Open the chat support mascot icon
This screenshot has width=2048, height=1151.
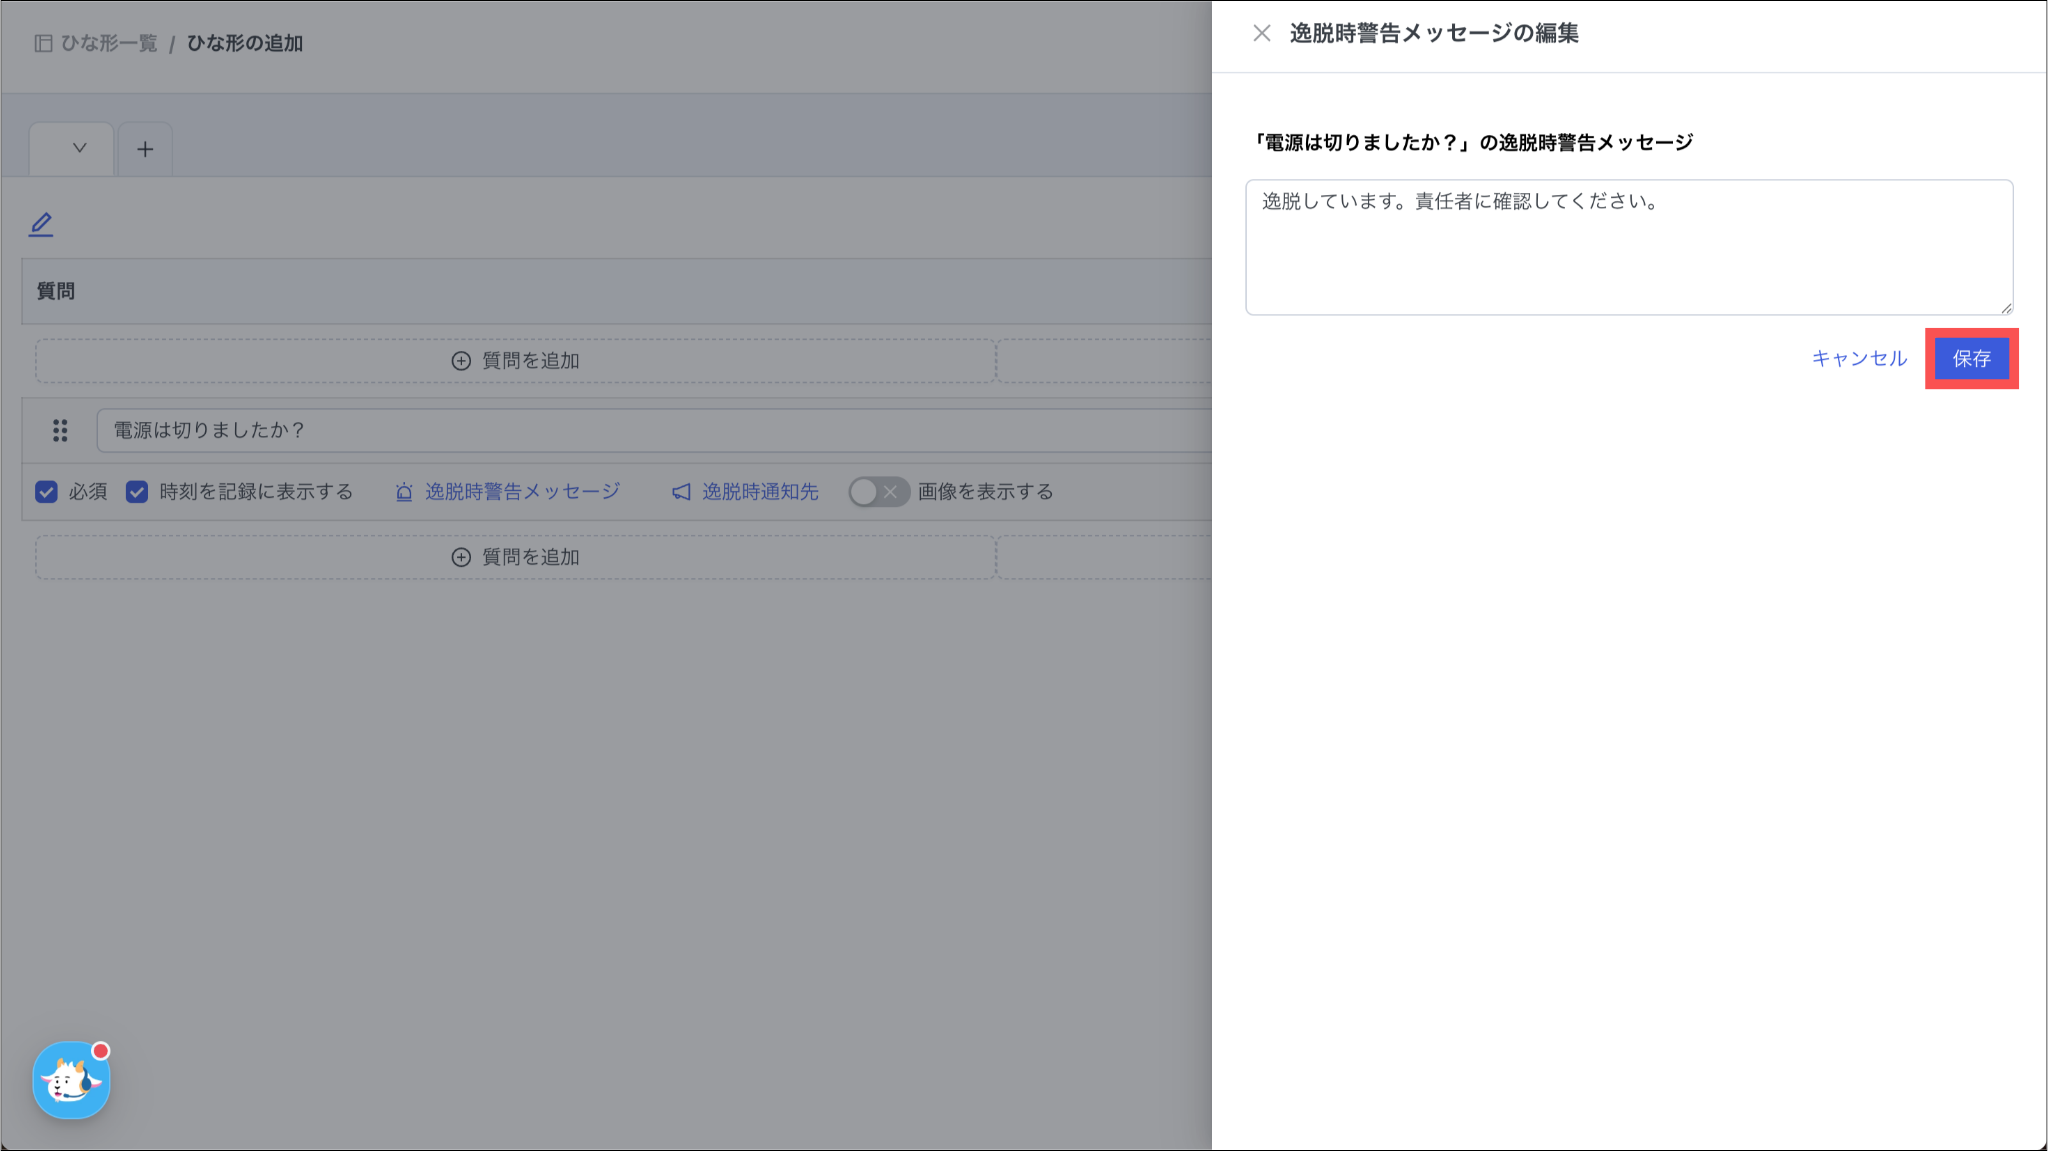[x=71, y=1081]
